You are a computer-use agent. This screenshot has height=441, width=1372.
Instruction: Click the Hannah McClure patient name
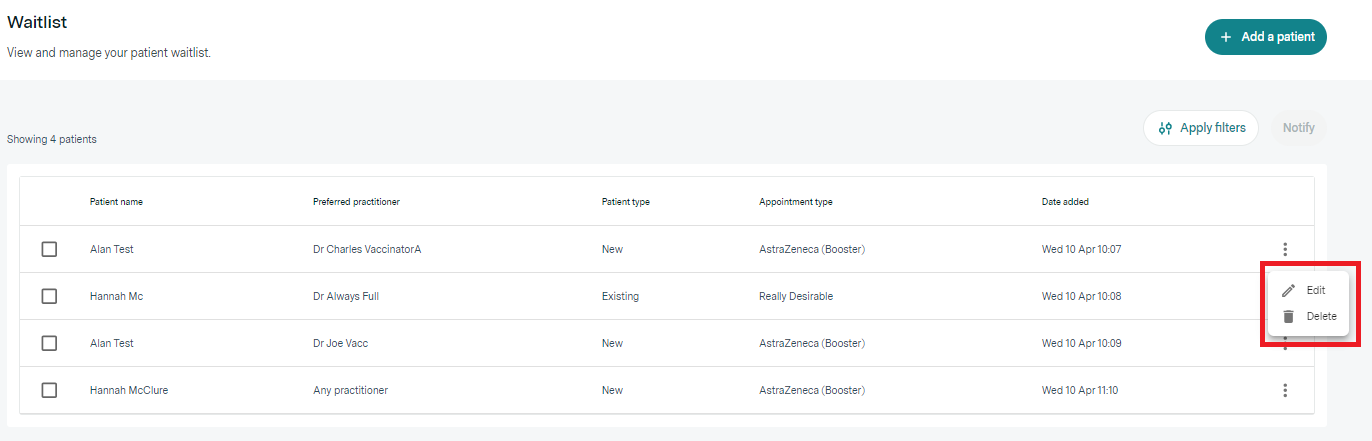coord(129,390)
